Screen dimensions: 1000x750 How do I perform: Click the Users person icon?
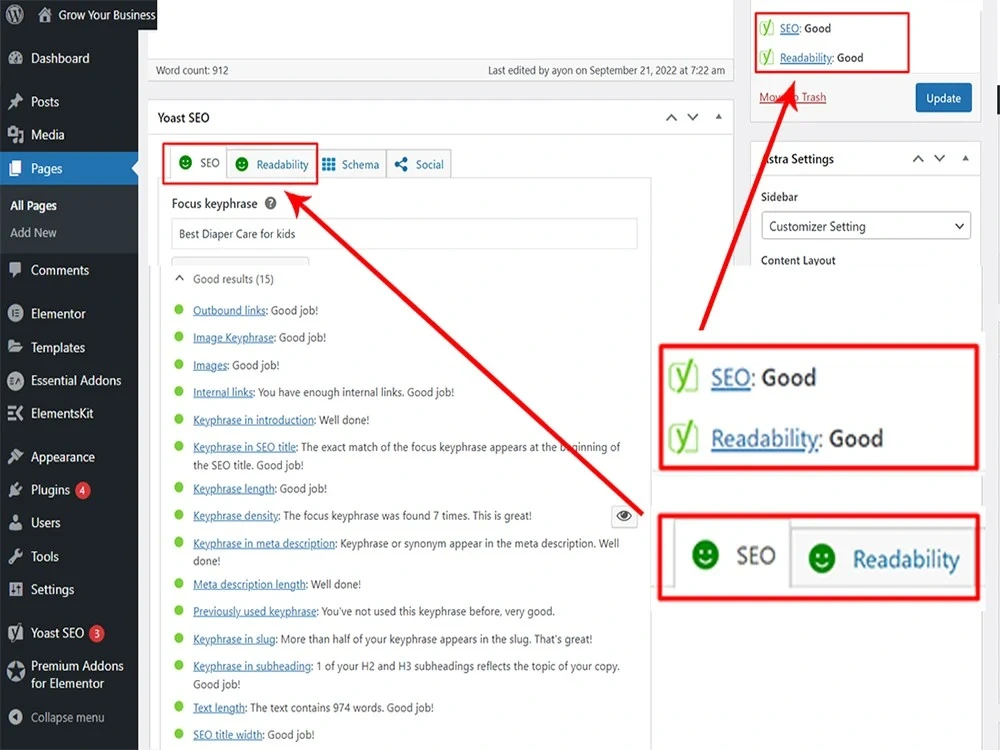16,523
